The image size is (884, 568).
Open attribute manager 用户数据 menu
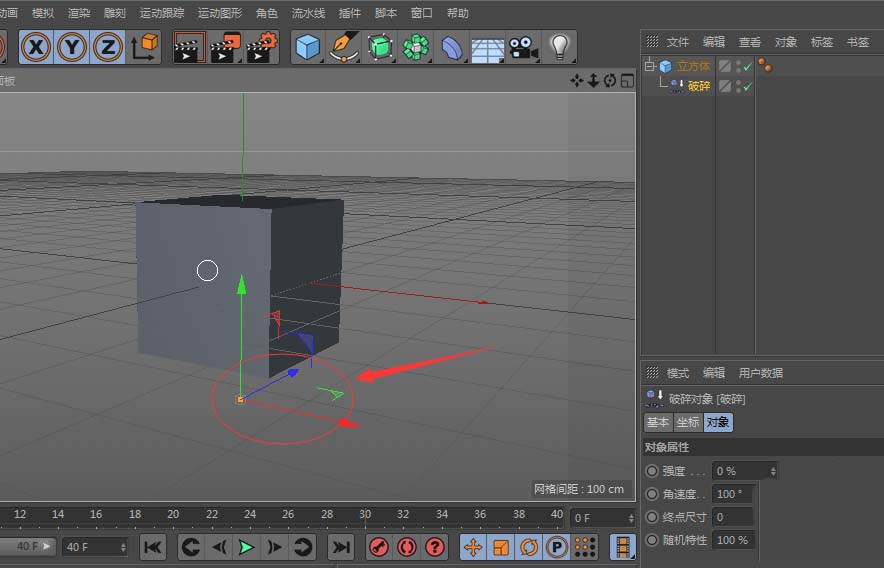point(761,373)
